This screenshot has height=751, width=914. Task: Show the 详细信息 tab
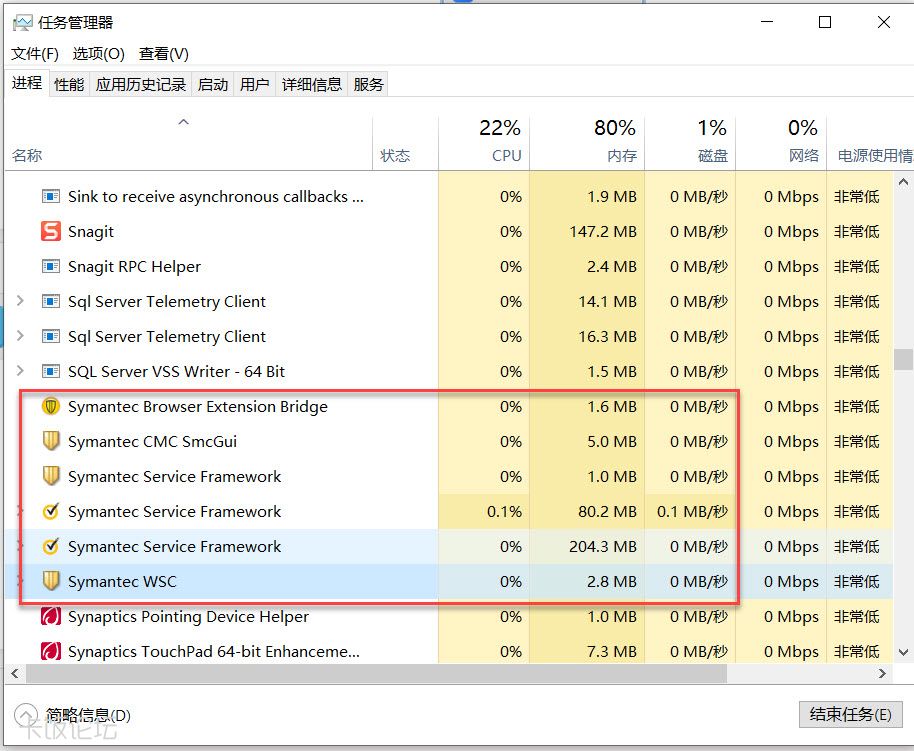311,85
